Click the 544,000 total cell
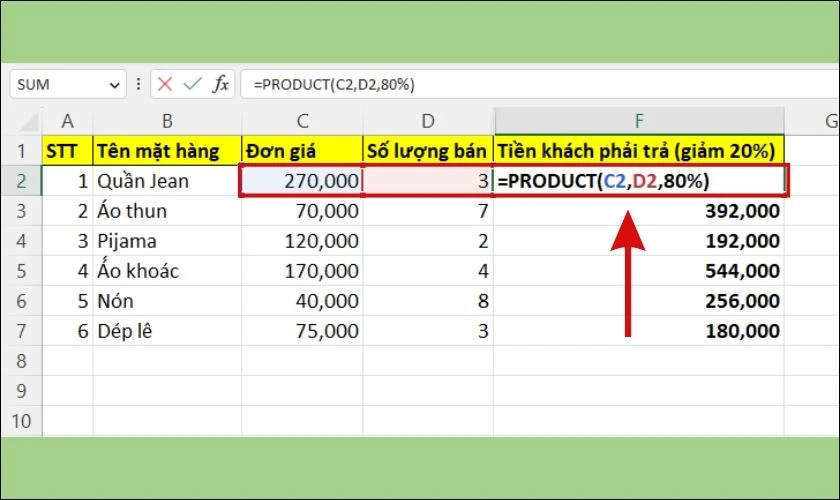 pos(639,271)
